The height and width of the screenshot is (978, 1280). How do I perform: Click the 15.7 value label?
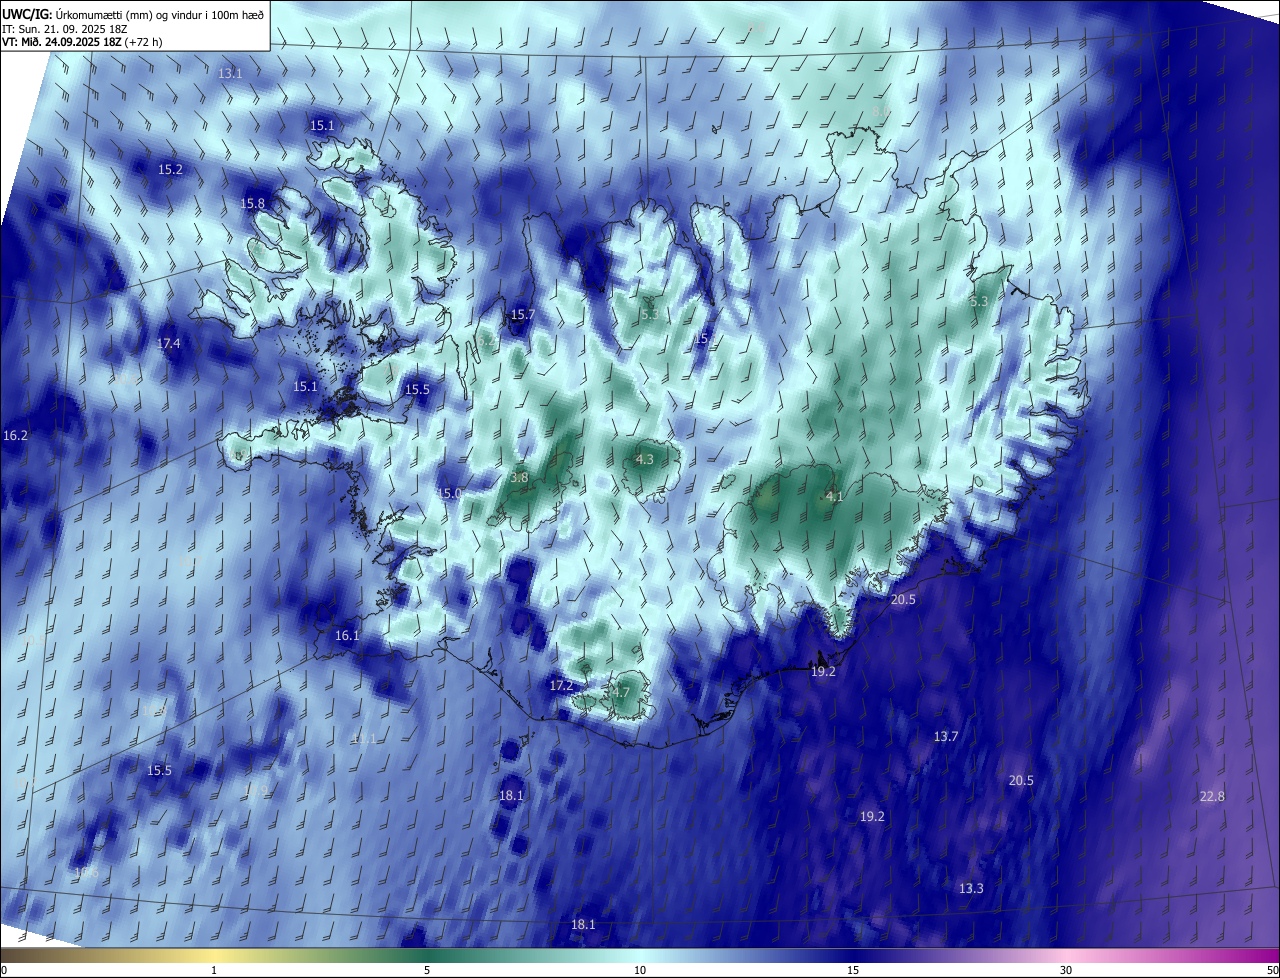point(523,315)
